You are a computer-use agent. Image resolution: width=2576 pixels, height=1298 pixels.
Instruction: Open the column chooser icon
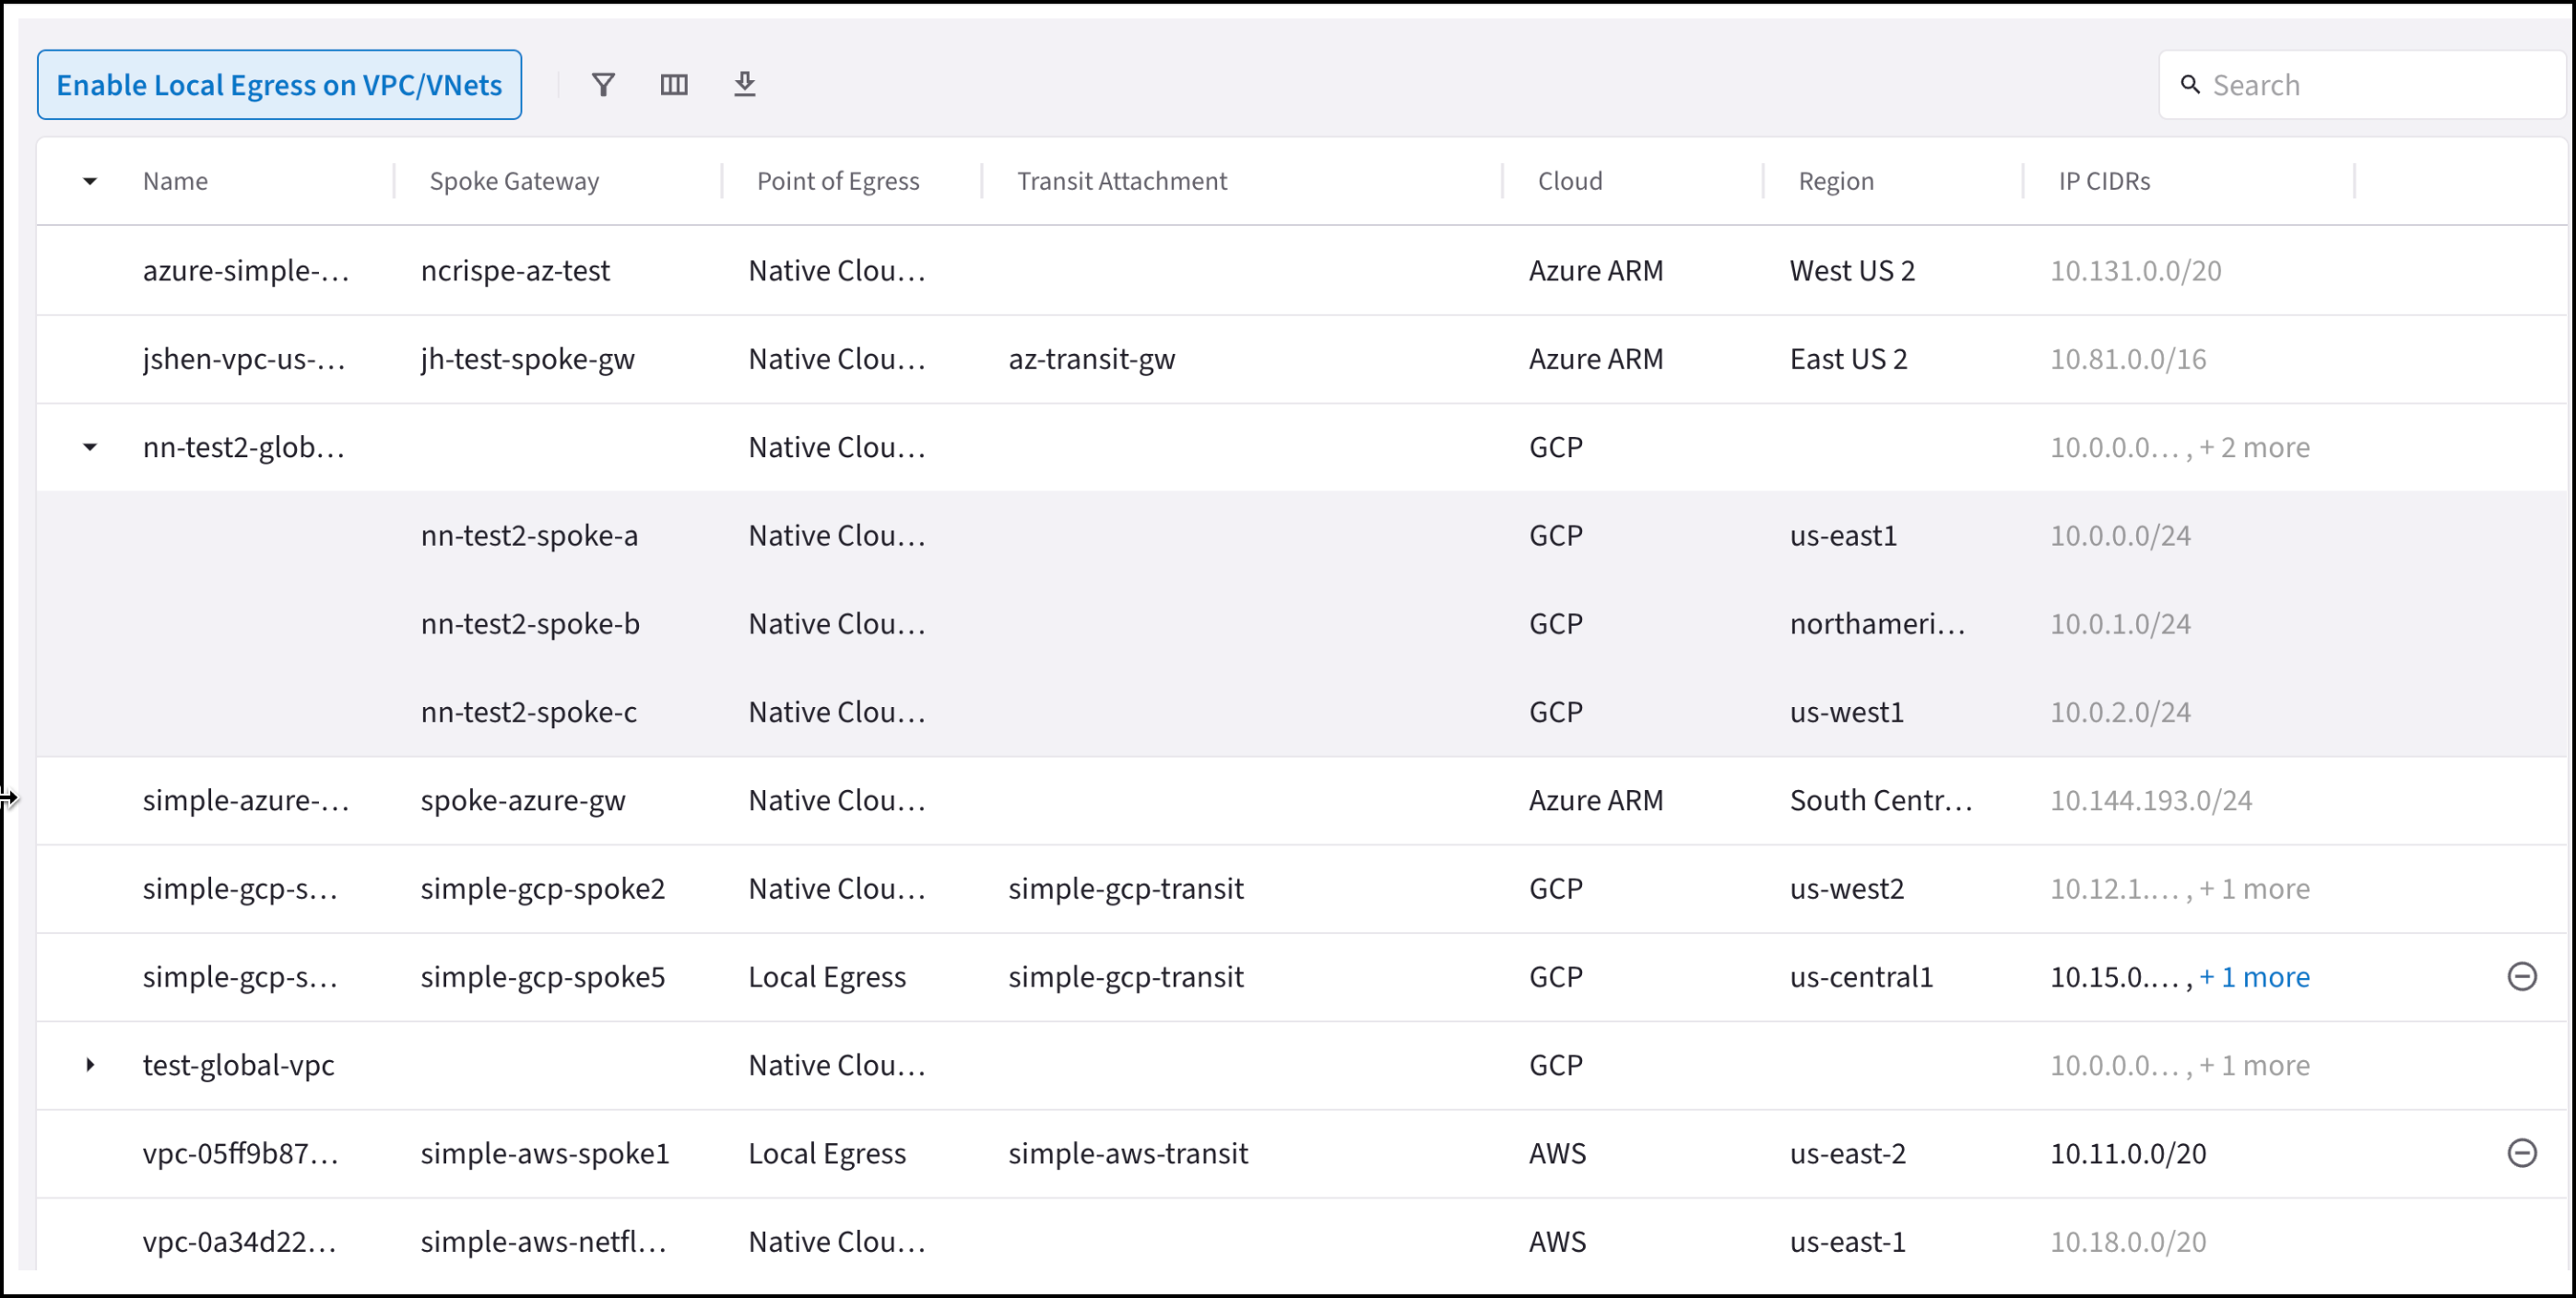(x=674, y=85)
